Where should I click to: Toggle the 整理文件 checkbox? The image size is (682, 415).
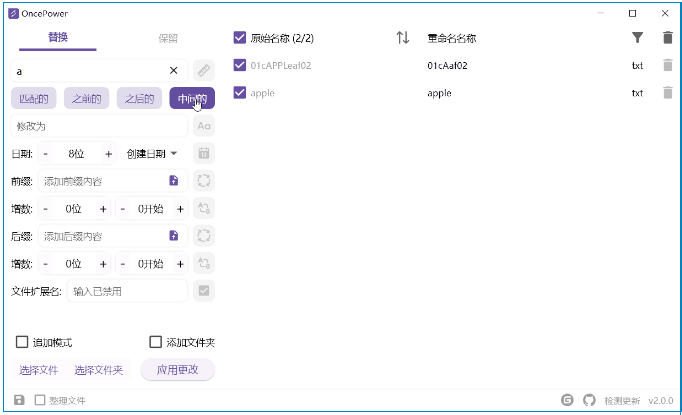point(40,400)
